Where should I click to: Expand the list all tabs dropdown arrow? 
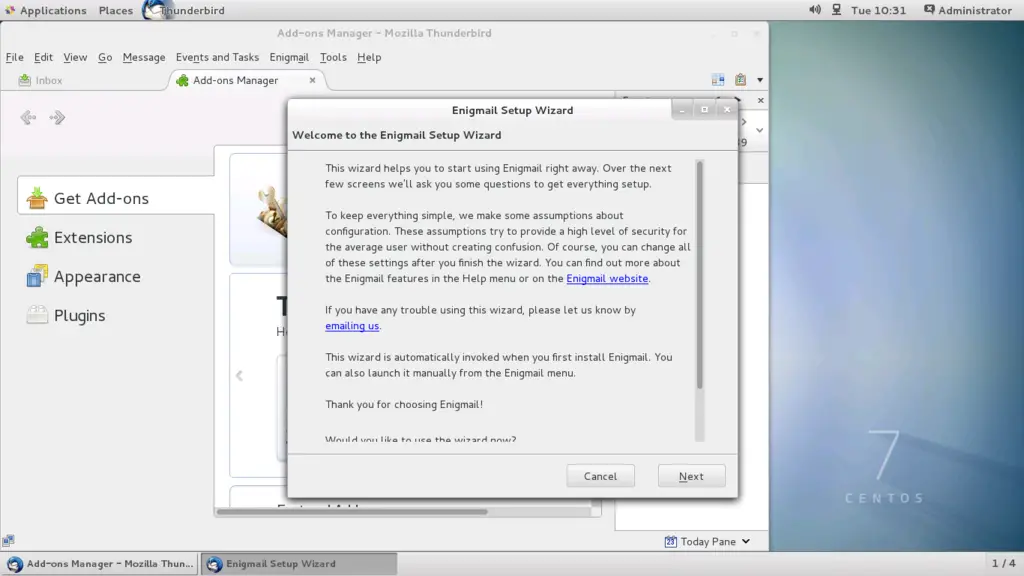click(760, 80)
